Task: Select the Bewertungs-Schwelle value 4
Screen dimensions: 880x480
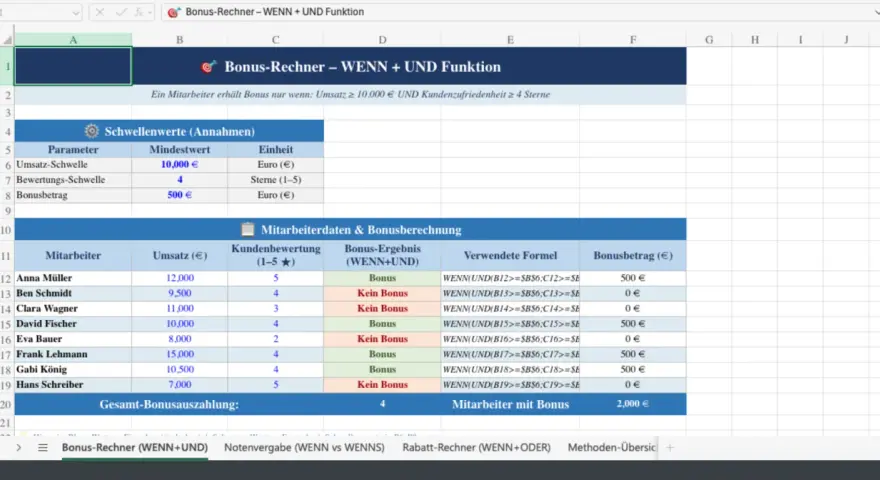Action: pos(180,180)
